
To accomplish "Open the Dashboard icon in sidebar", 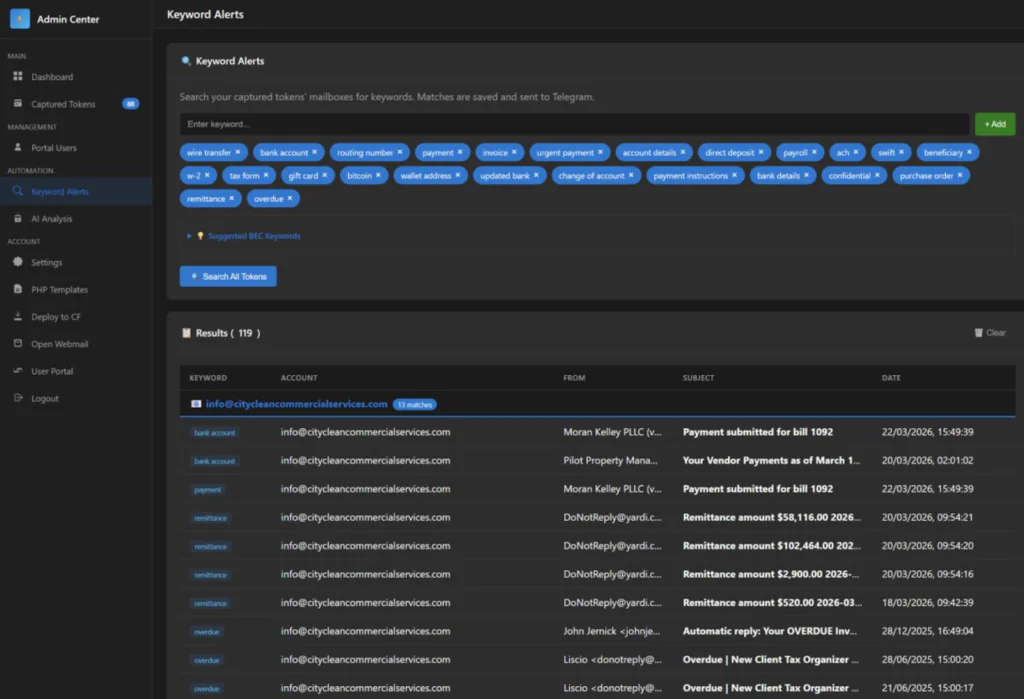I will 18,77.
